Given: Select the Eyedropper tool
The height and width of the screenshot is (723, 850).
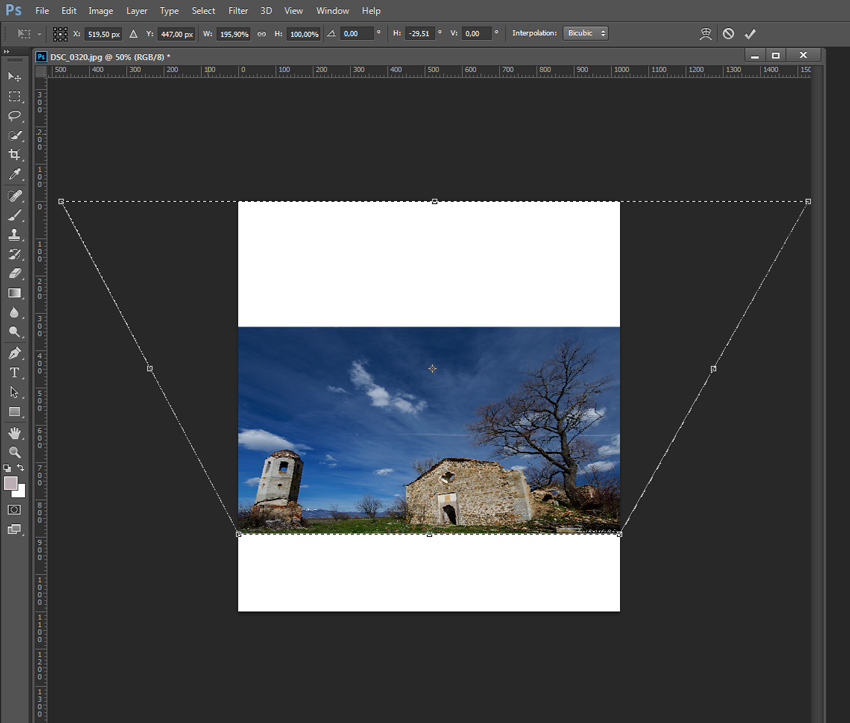Looking at the screenshot, I should (x=14, y=175).
